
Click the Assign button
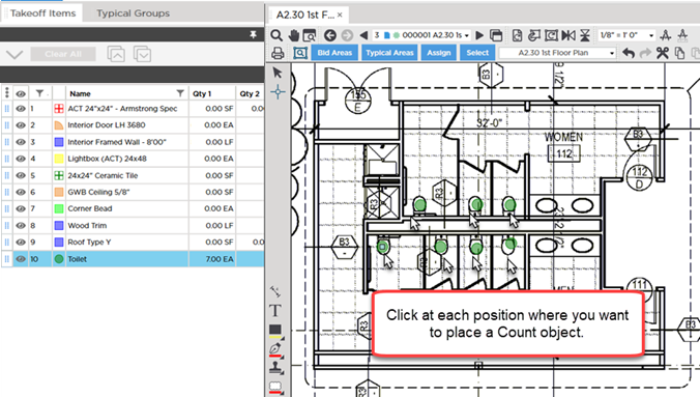(438, 53)
